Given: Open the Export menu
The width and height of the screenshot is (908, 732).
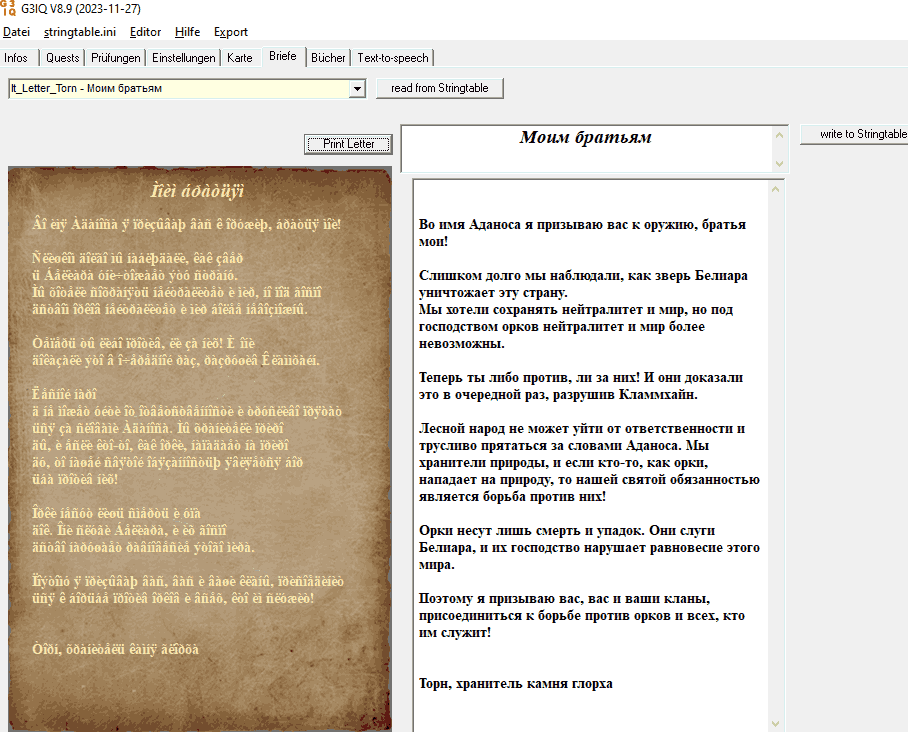Looking at the screenshot, I should point(231,32).
